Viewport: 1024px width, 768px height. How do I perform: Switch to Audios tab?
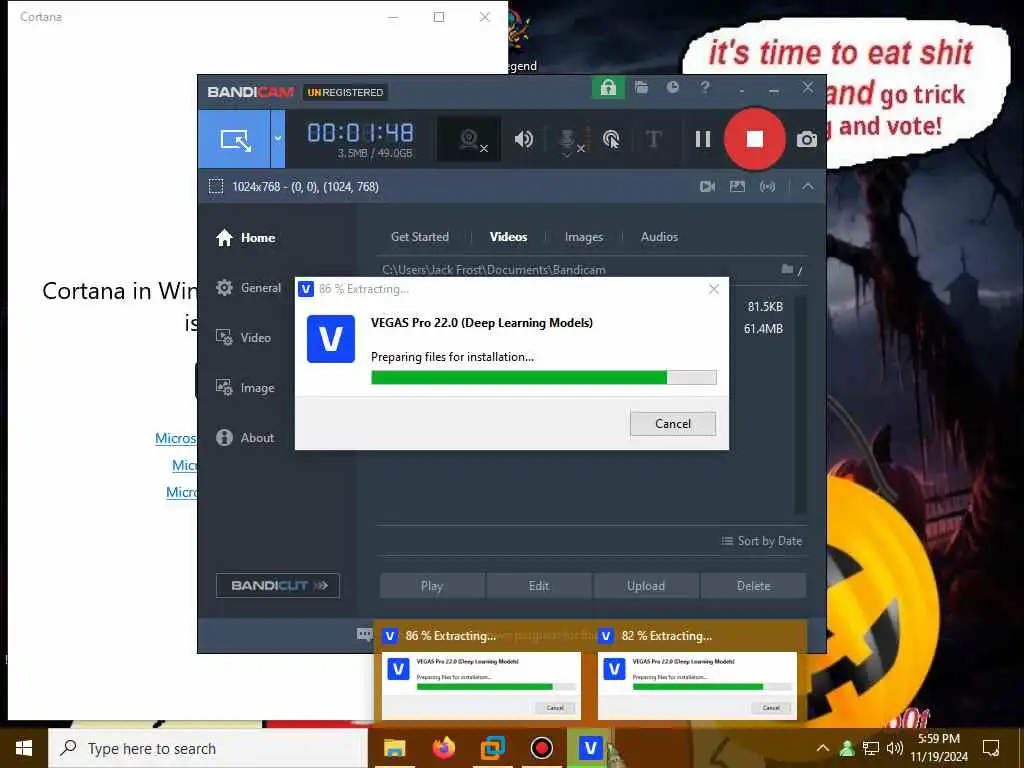pos(659,237)
